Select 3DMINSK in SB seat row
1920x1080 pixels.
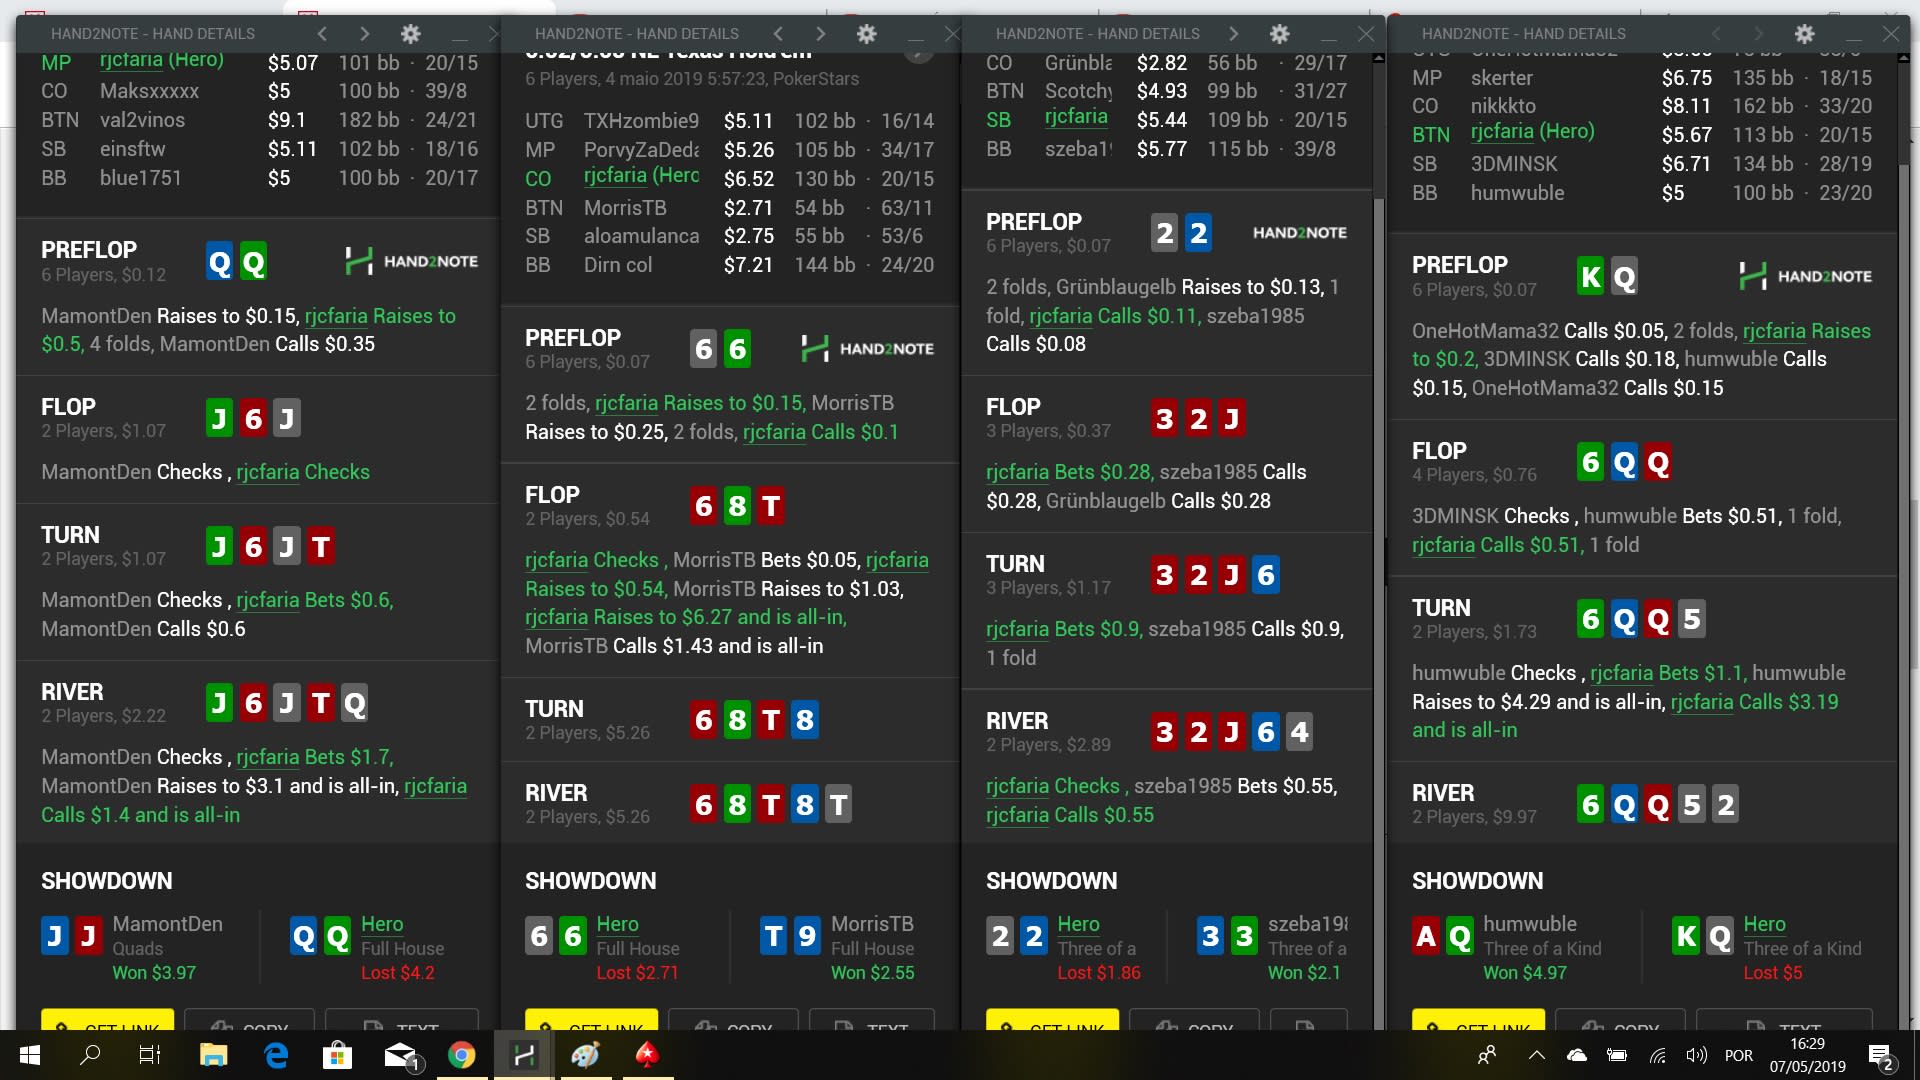coord(1514,164)
